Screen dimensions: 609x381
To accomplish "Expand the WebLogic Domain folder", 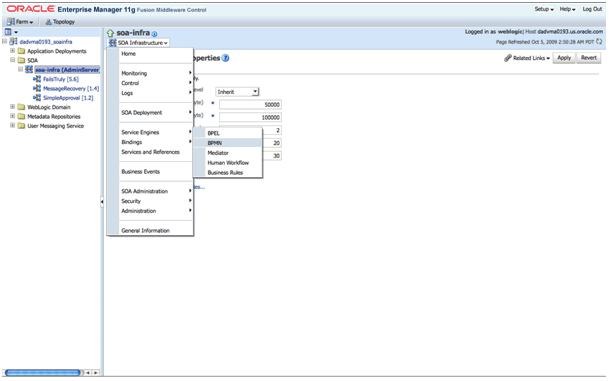I will coord(12,107).
